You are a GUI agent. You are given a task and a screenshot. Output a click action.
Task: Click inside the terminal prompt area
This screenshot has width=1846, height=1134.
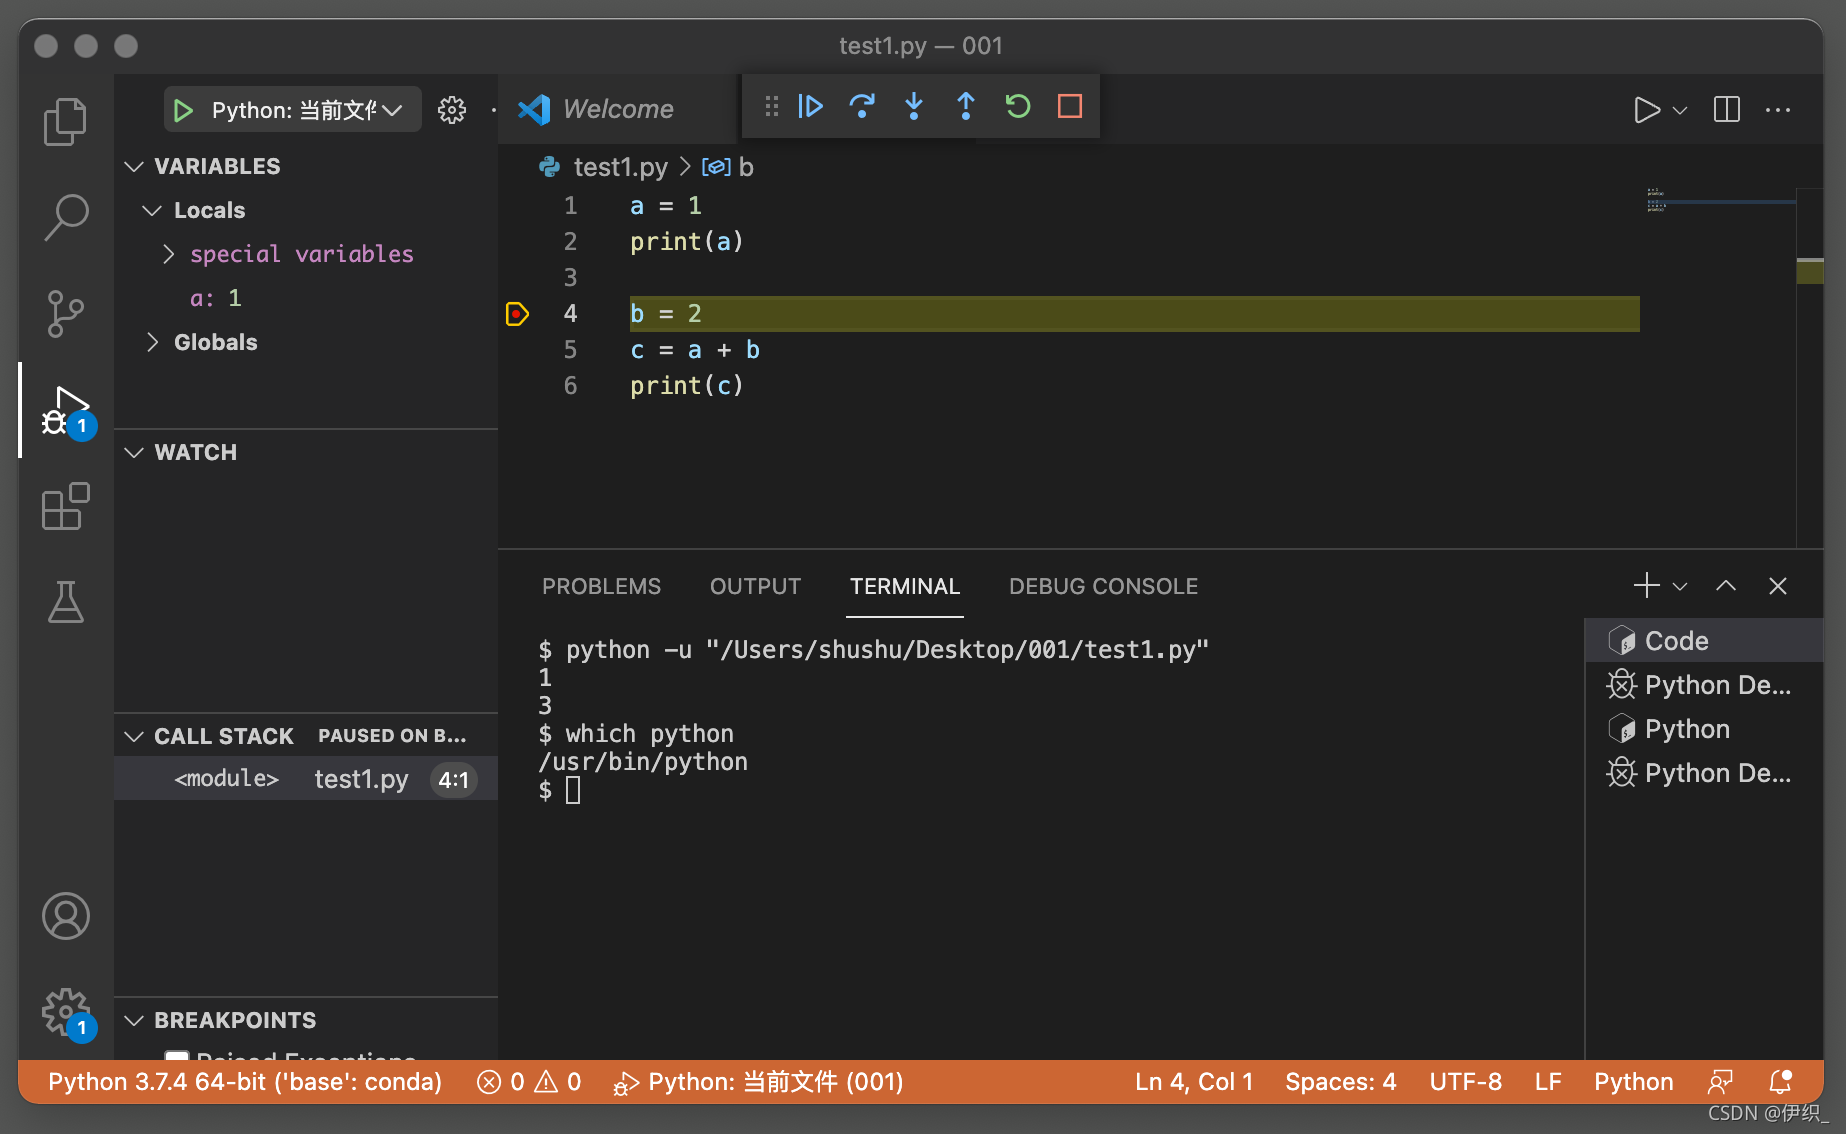pyautogui.click(x=573, y=791)
